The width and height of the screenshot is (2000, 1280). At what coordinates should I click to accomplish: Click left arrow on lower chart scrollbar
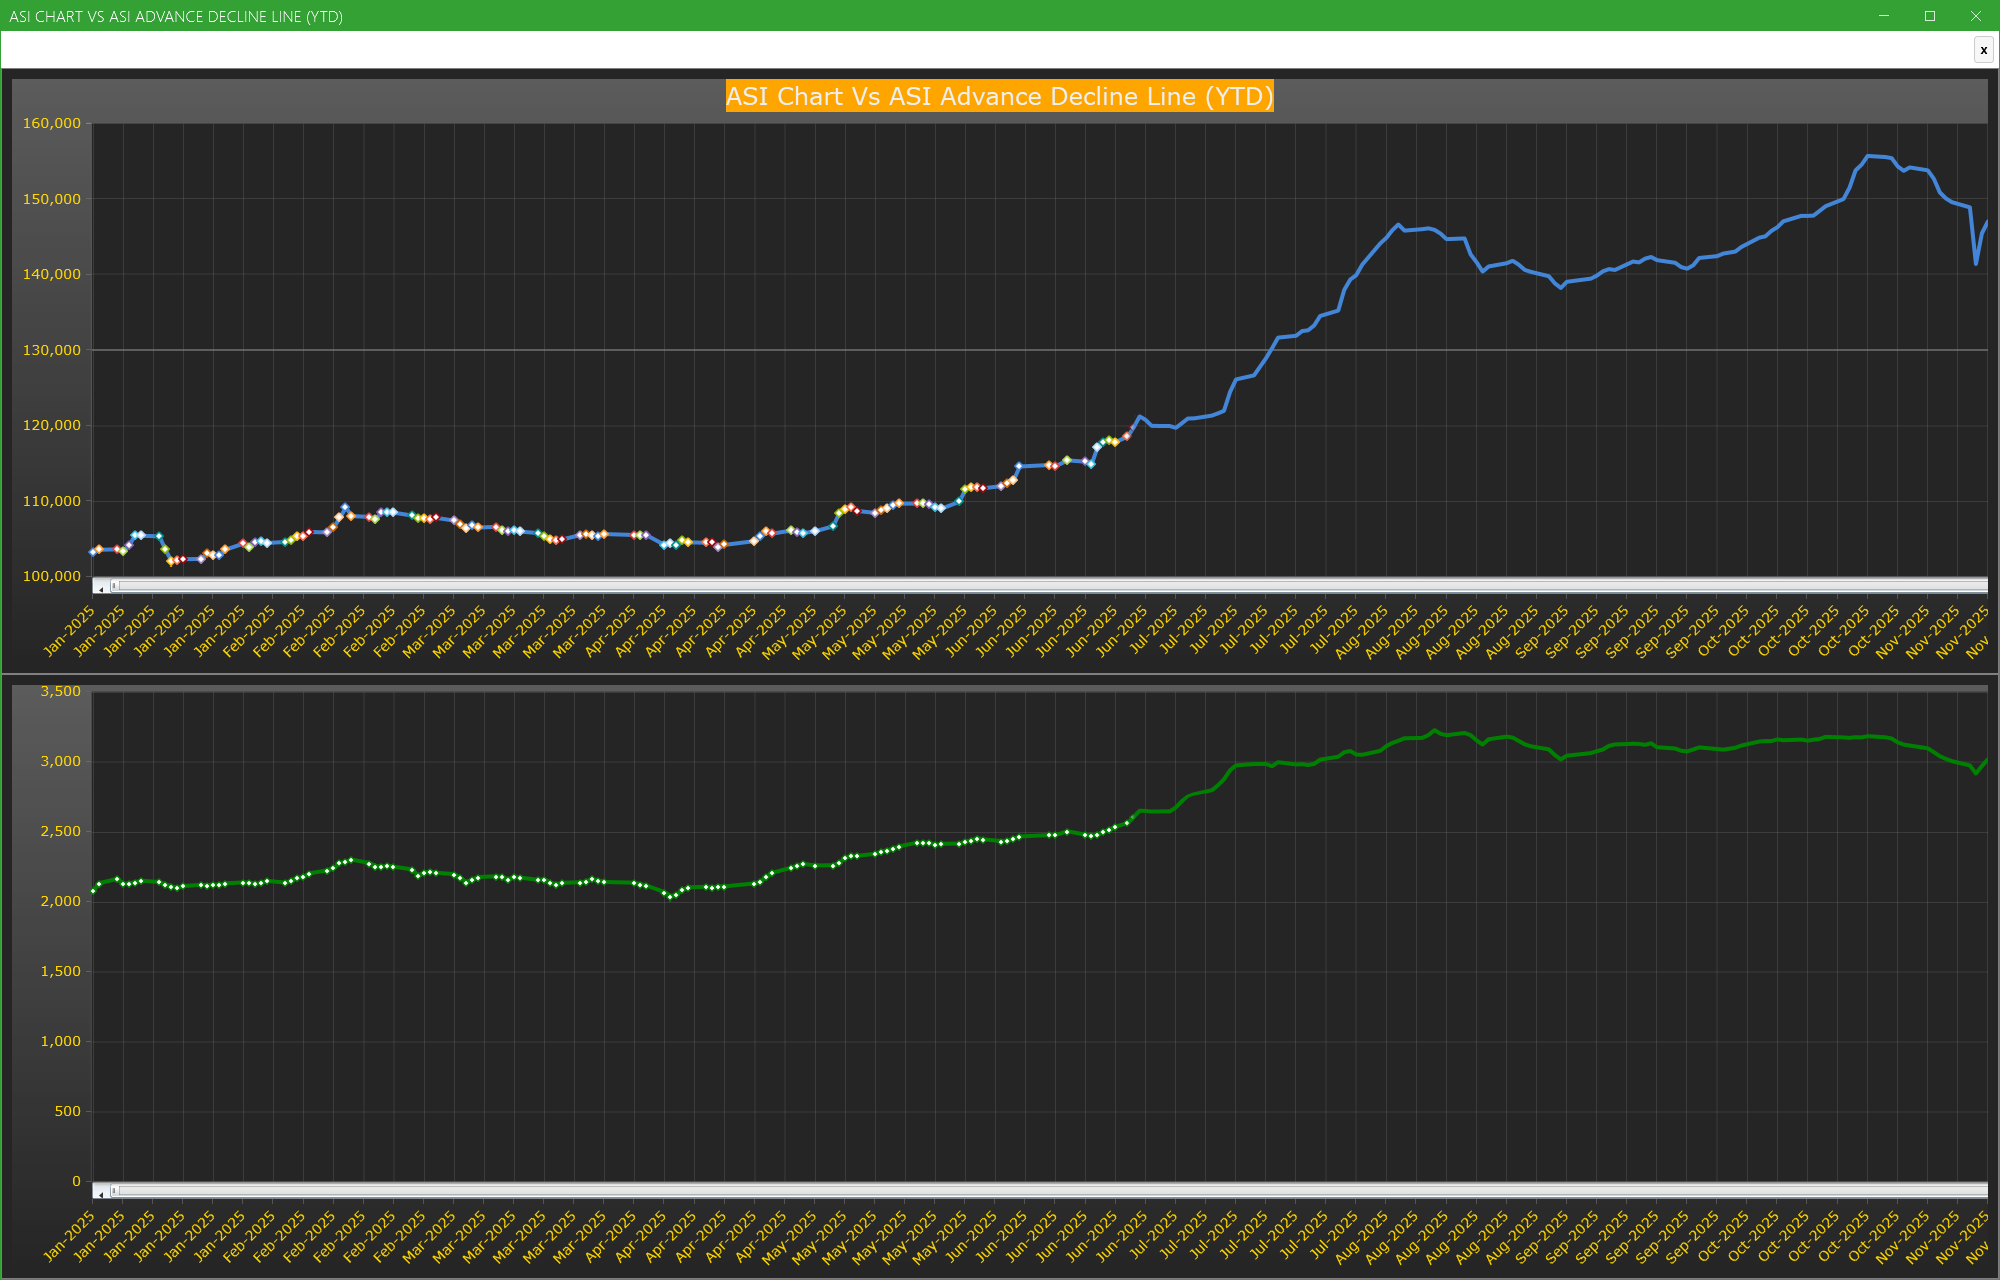[x=101, y=1193]
